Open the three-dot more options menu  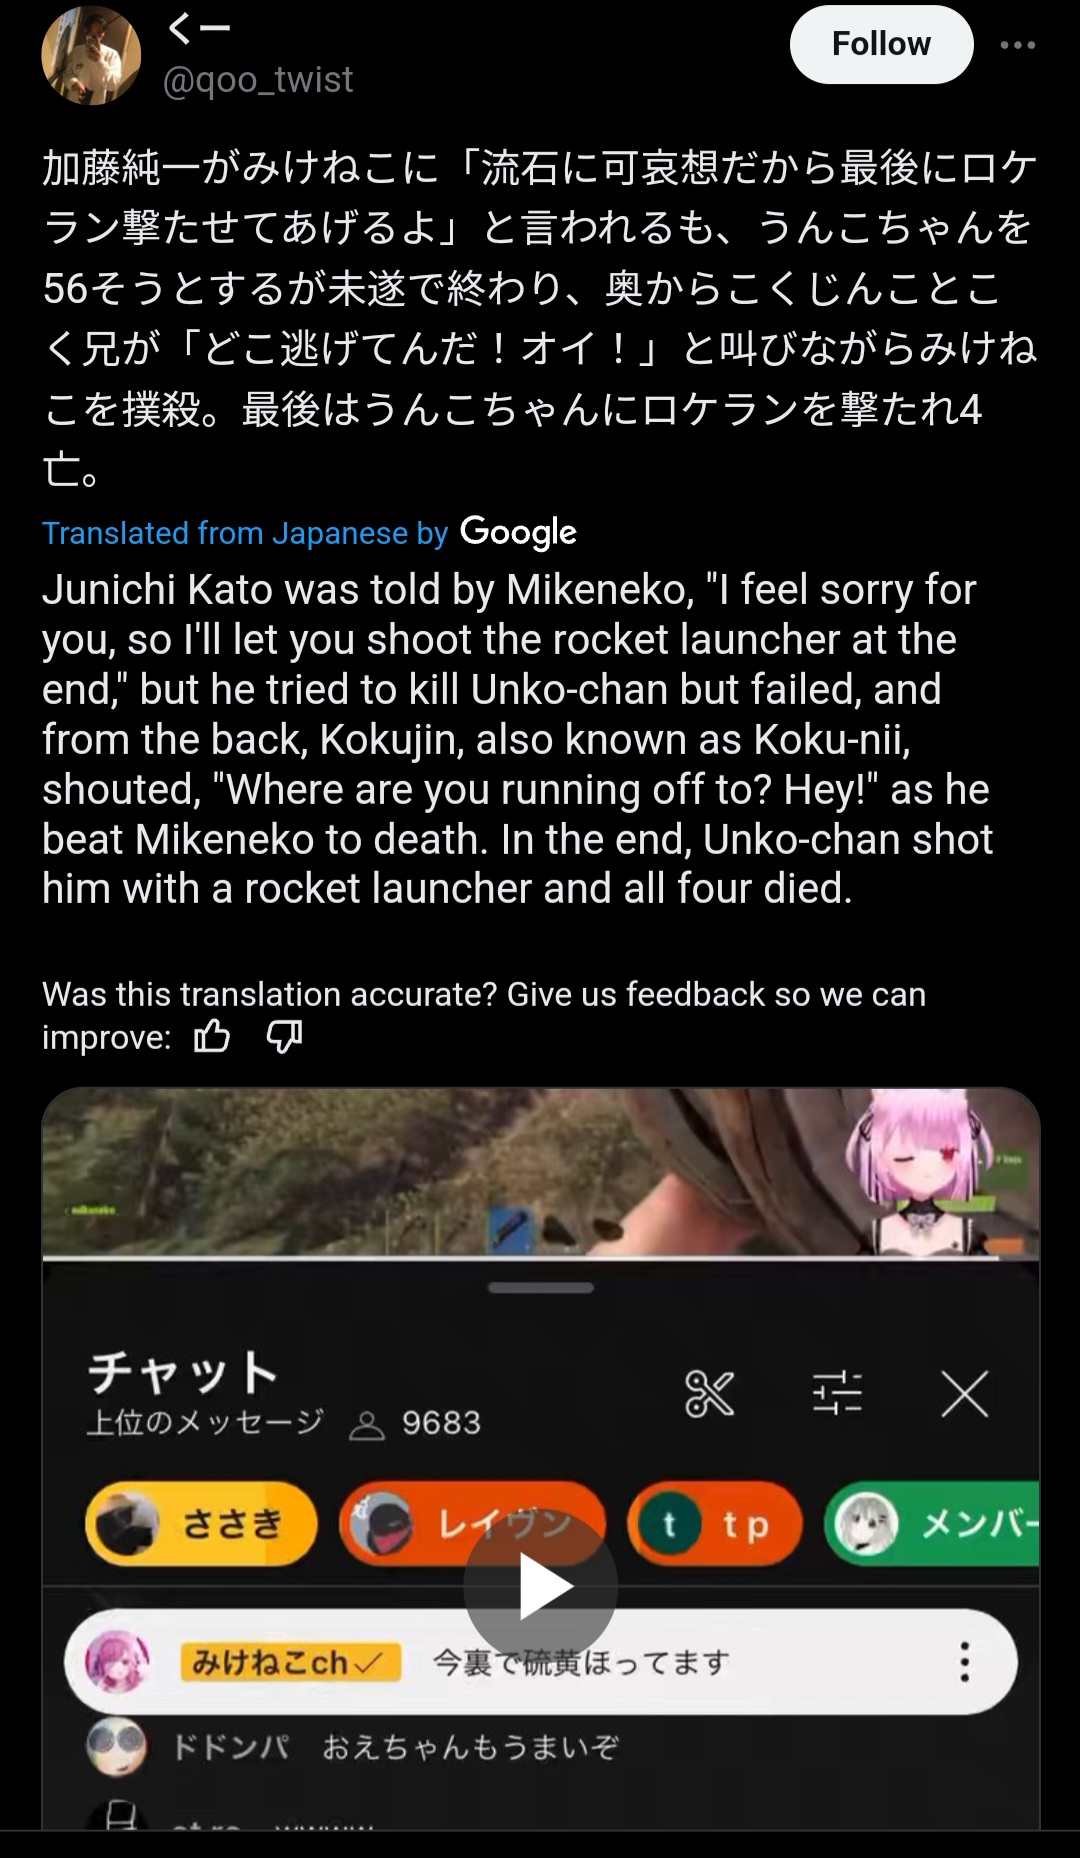[1018, 45]
